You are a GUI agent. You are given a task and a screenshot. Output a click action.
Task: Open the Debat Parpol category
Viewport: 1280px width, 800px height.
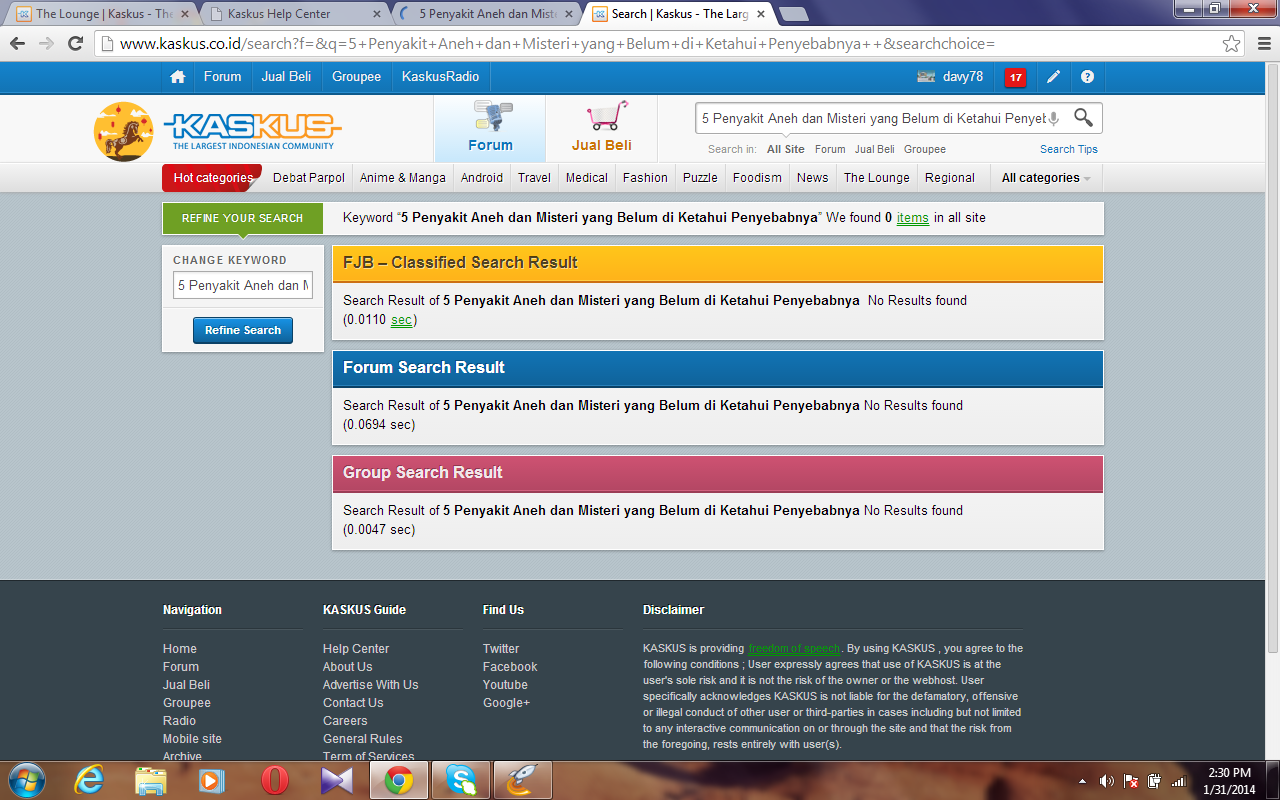[x=309, y=178]
